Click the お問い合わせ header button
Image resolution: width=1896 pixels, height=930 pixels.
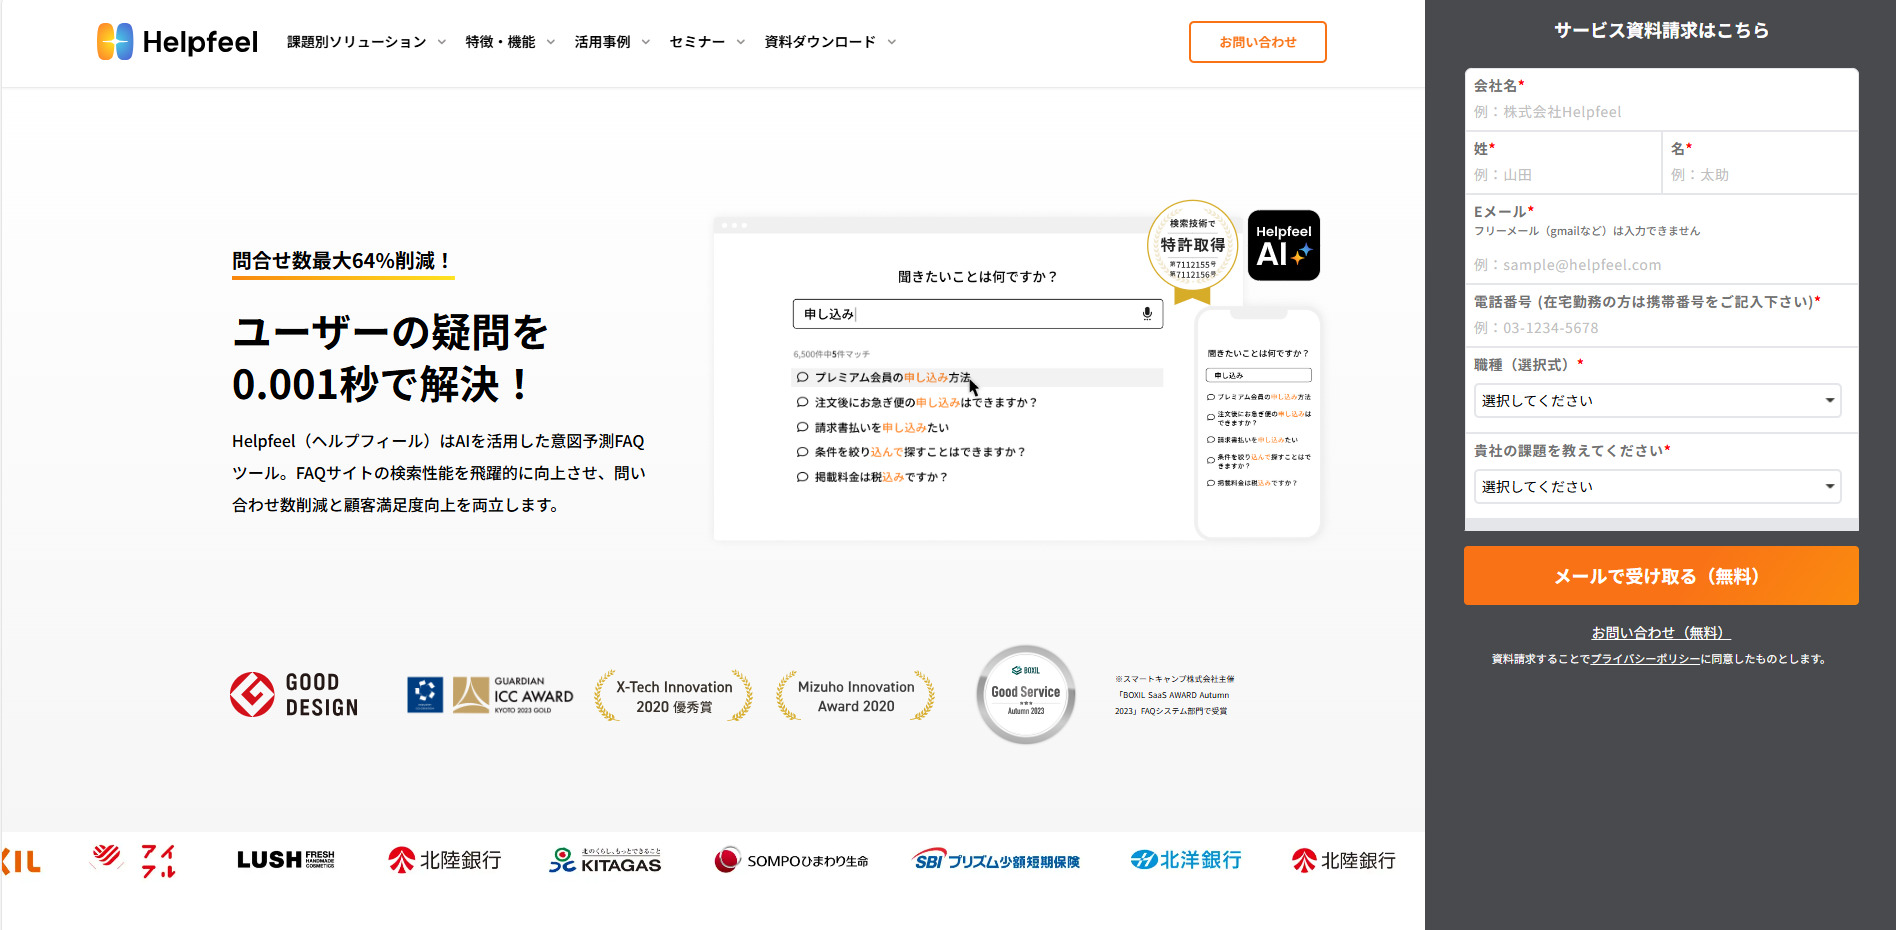pos(1257,42)
